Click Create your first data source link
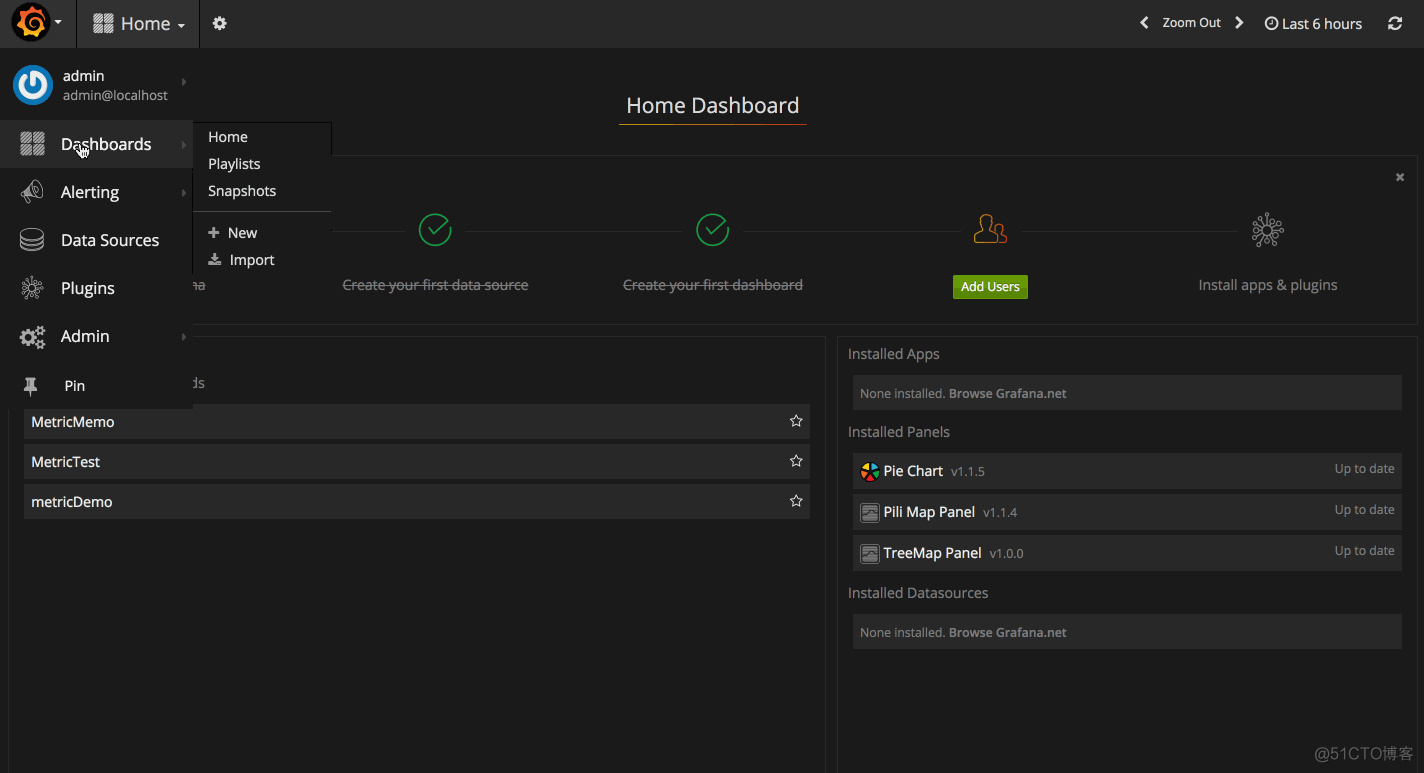The width and height of the screenshot is (1424, 773). (435, 285)
